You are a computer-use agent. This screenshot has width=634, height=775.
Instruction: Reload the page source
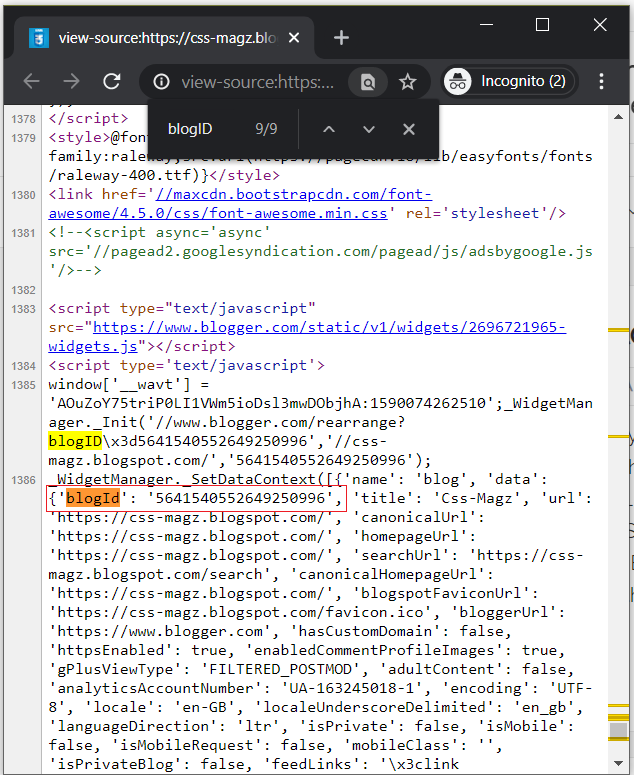112,81
